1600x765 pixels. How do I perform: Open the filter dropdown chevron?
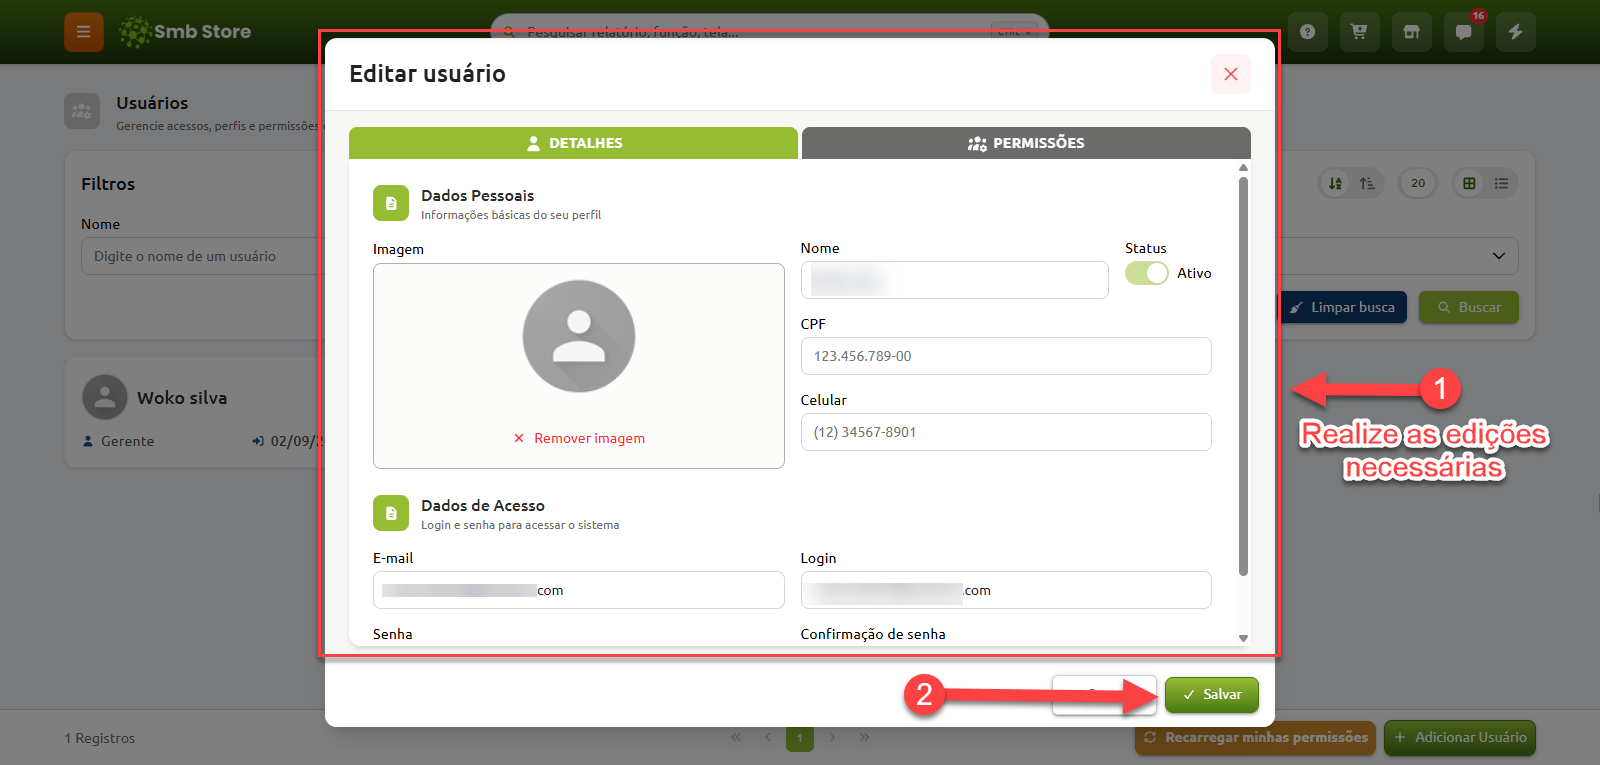tap(1498, 256)
